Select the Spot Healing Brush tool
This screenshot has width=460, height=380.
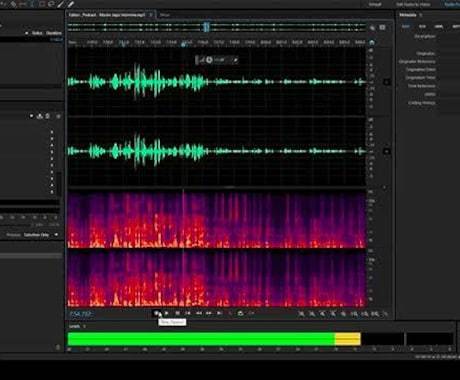click(x=71, y=4)
